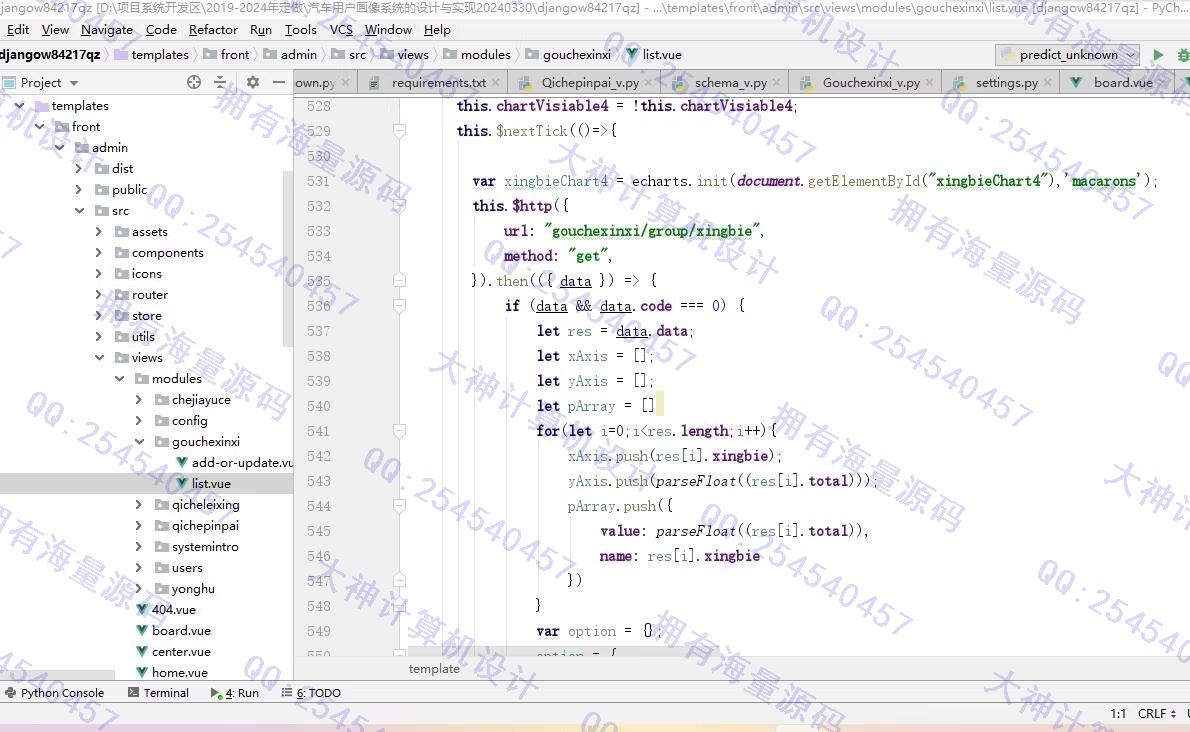The width and height of the screenshot is (1190, 732).
Task: Open the VCS menu
Action: click(x=342, y=30)
